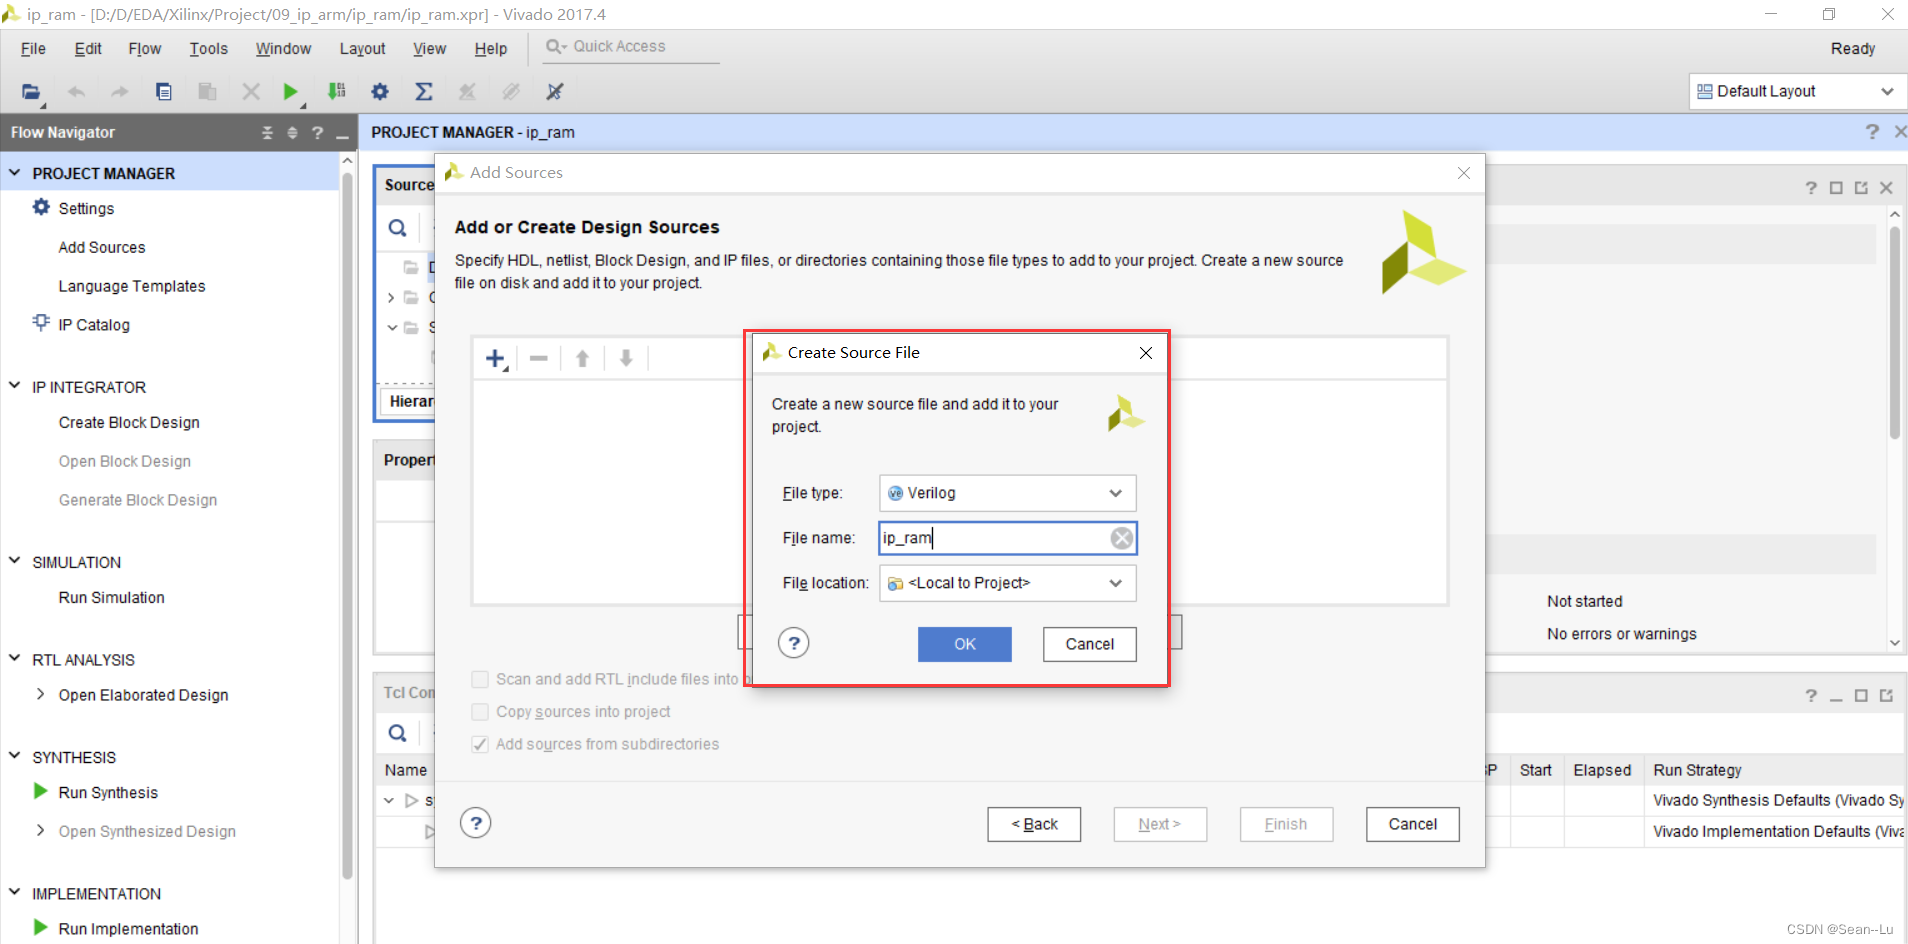Open Flow Navigator help question mark
This screenshot has width=1908, height=944.
click(x=317, y=133)
